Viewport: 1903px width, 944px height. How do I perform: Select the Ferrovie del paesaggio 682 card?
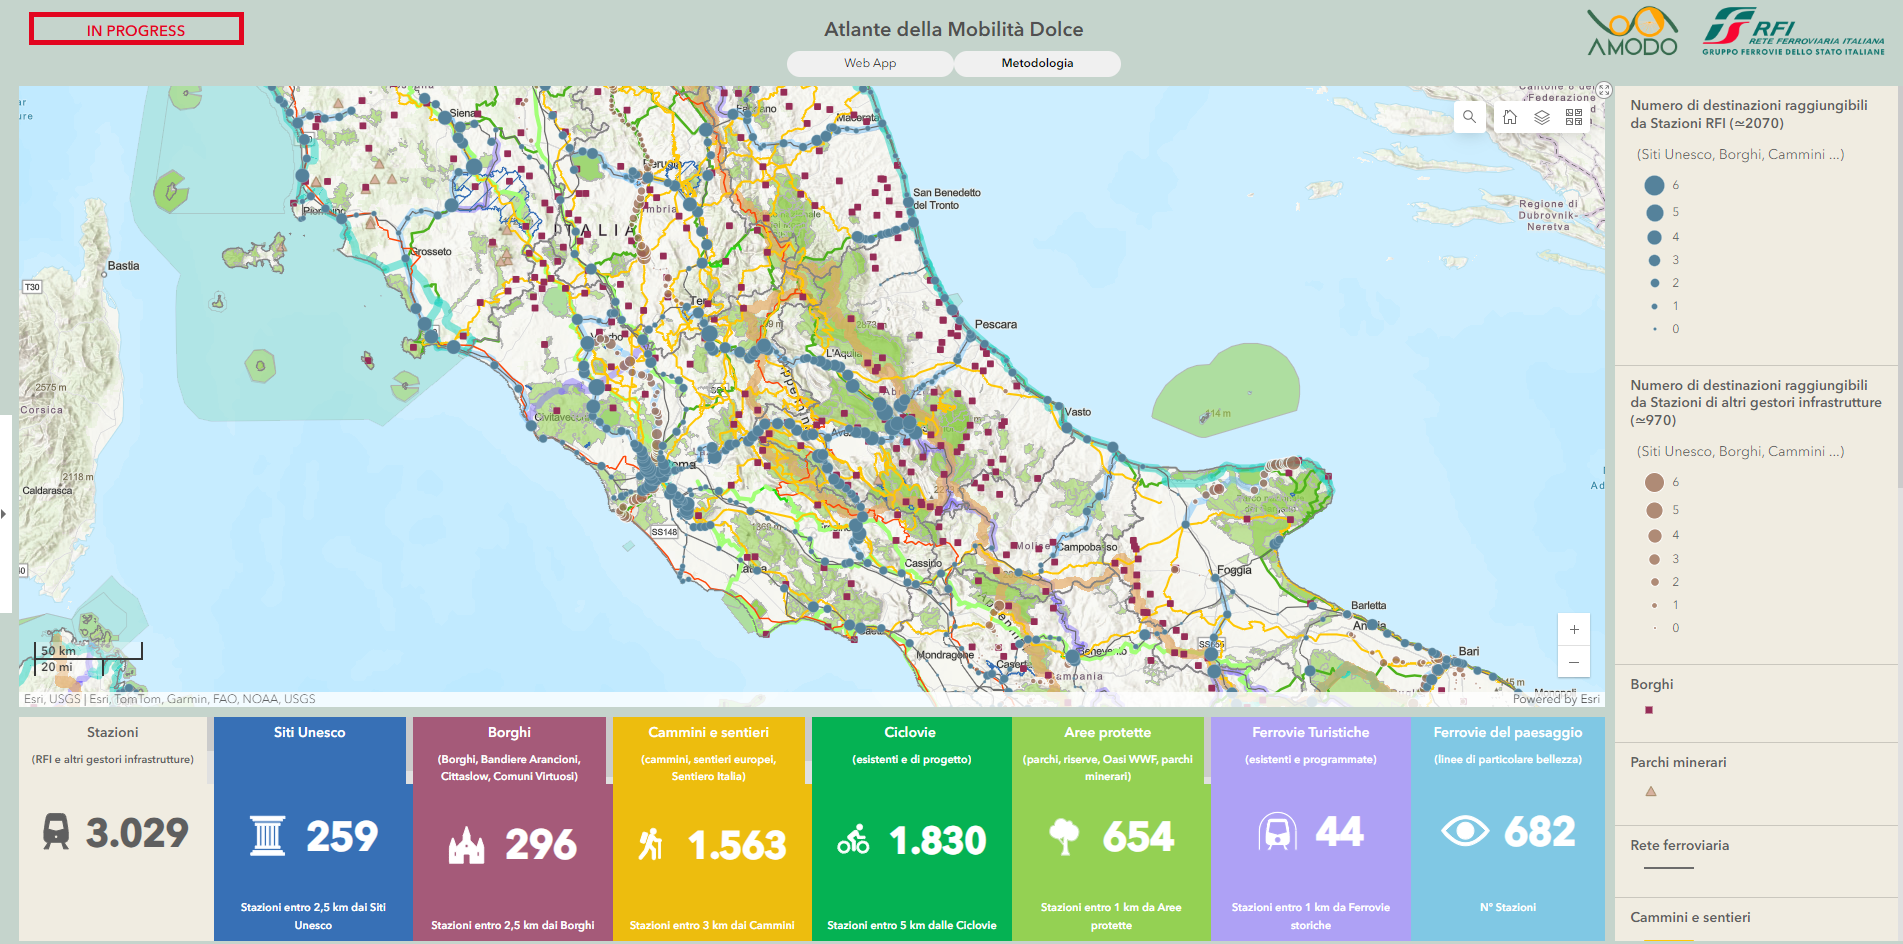pyautogui.click(x=1508, y=829)
